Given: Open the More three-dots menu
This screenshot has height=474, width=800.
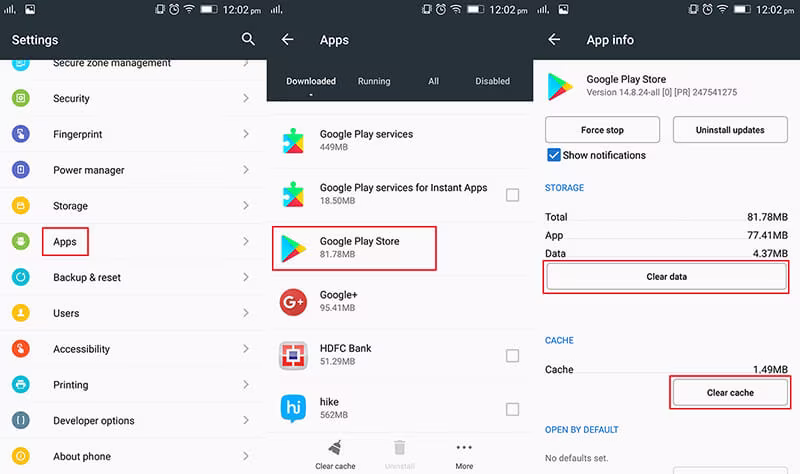Looking at the screenshot, I should click(464, 447).
